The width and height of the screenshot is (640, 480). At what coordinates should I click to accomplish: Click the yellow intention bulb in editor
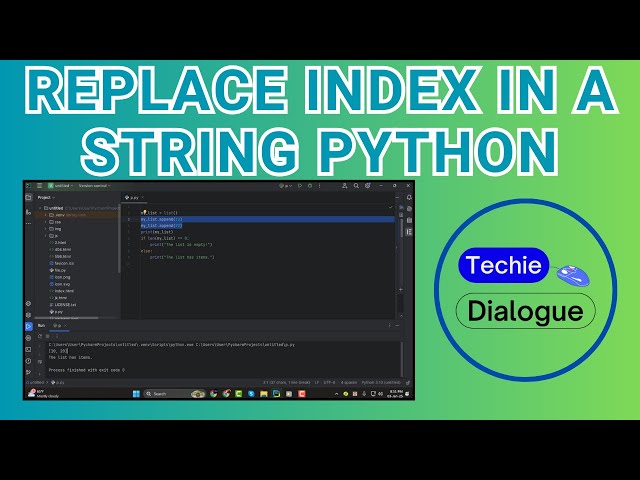point(144,212)
